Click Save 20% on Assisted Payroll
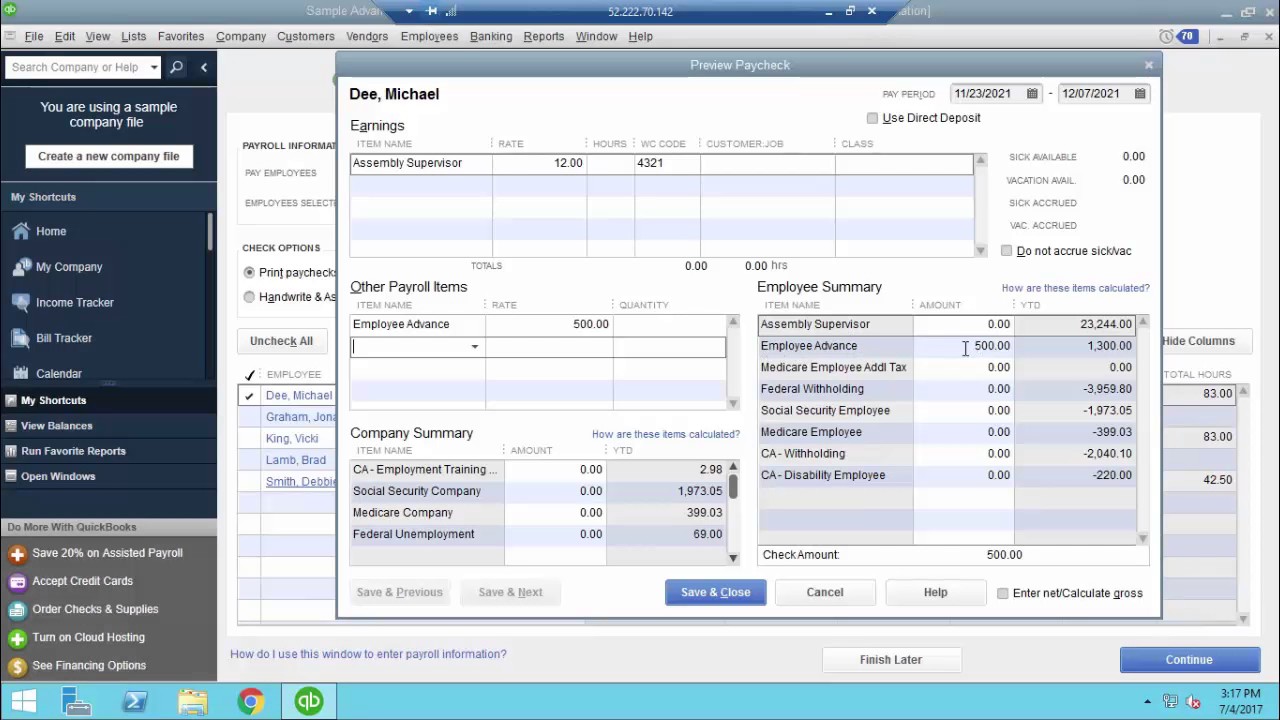1280x720 pixels. (x=107, y=553)
